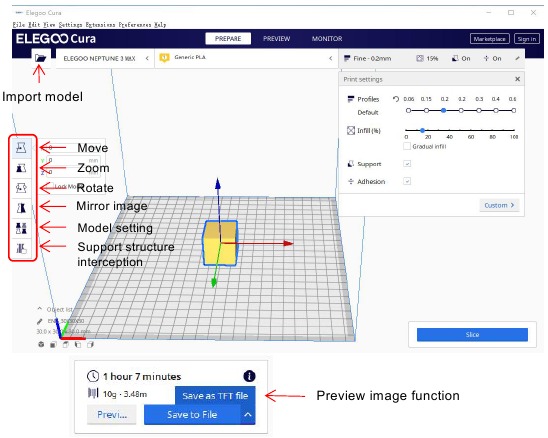The width and height of the screenshot is (548, 438).
Task: Enable the Gradual infill checkbox
Action: (x=407, y=146)
